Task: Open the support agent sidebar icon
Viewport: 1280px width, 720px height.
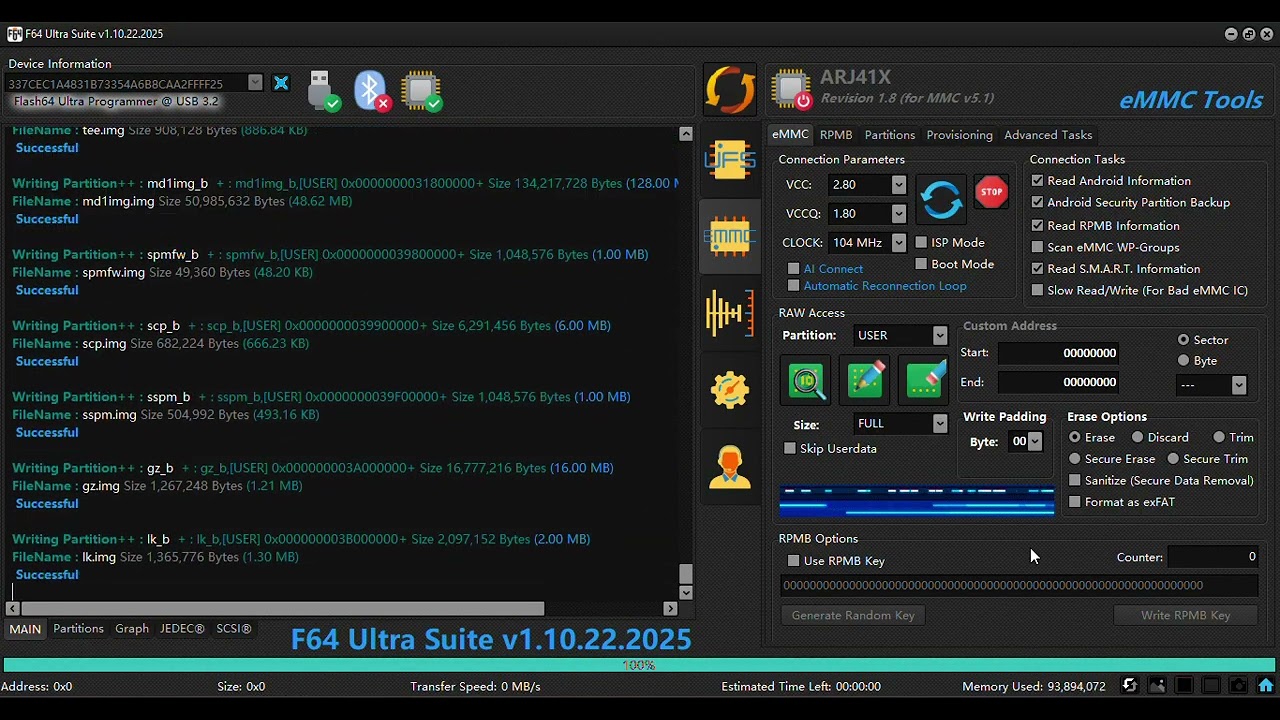Action: 730,467
